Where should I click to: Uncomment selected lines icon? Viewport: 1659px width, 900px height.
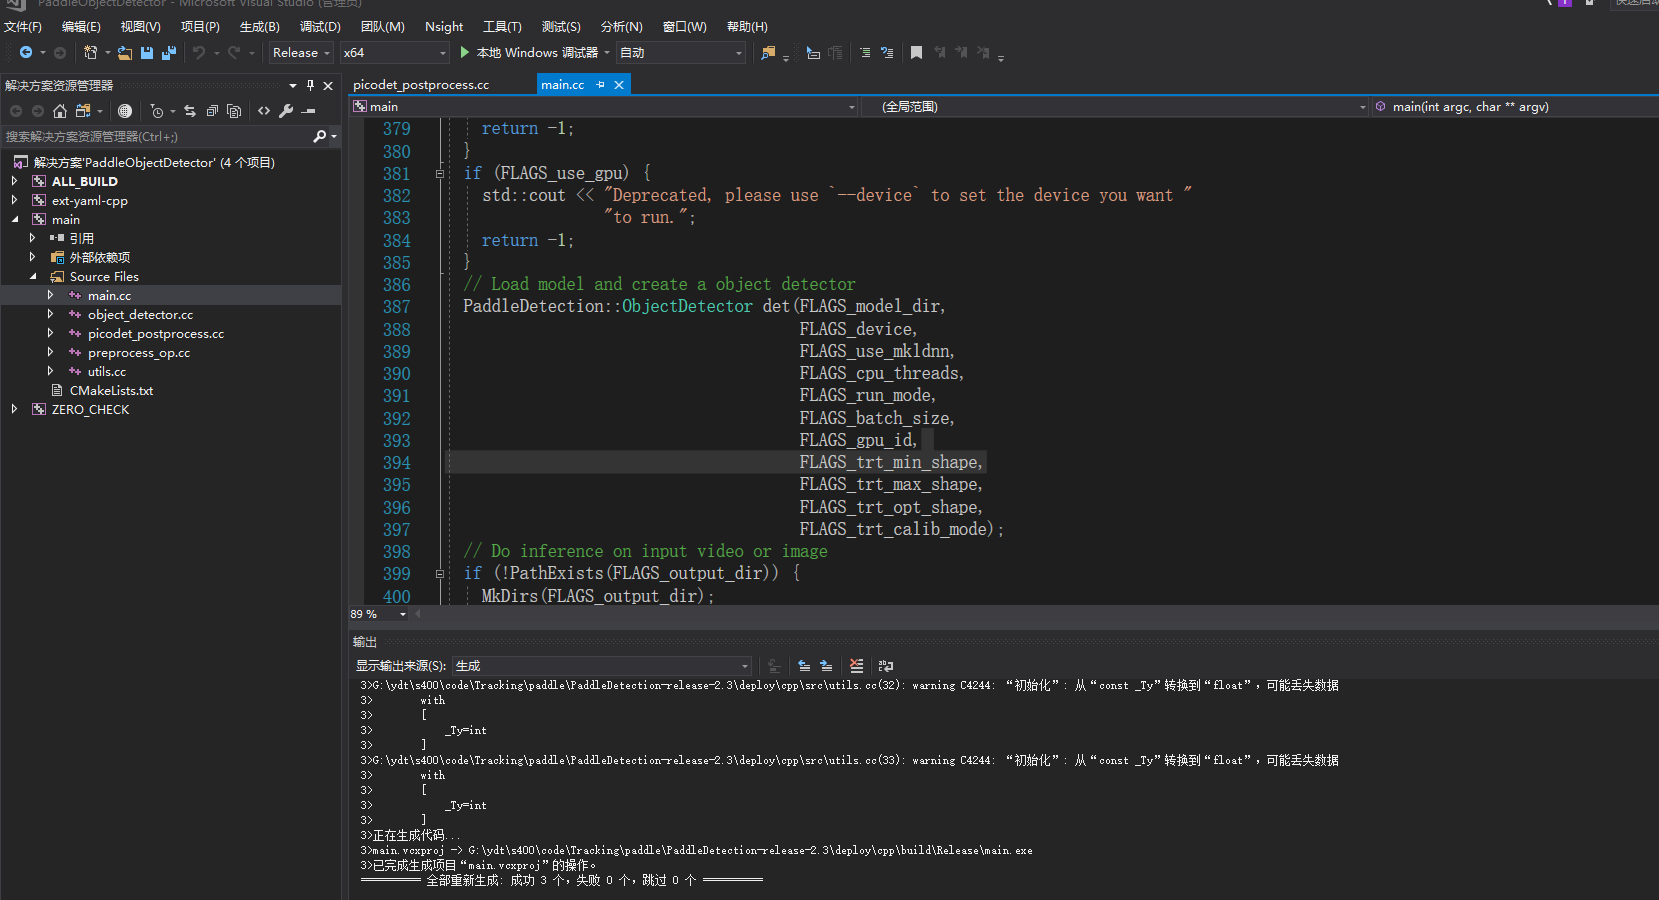(x=887, y=52)
